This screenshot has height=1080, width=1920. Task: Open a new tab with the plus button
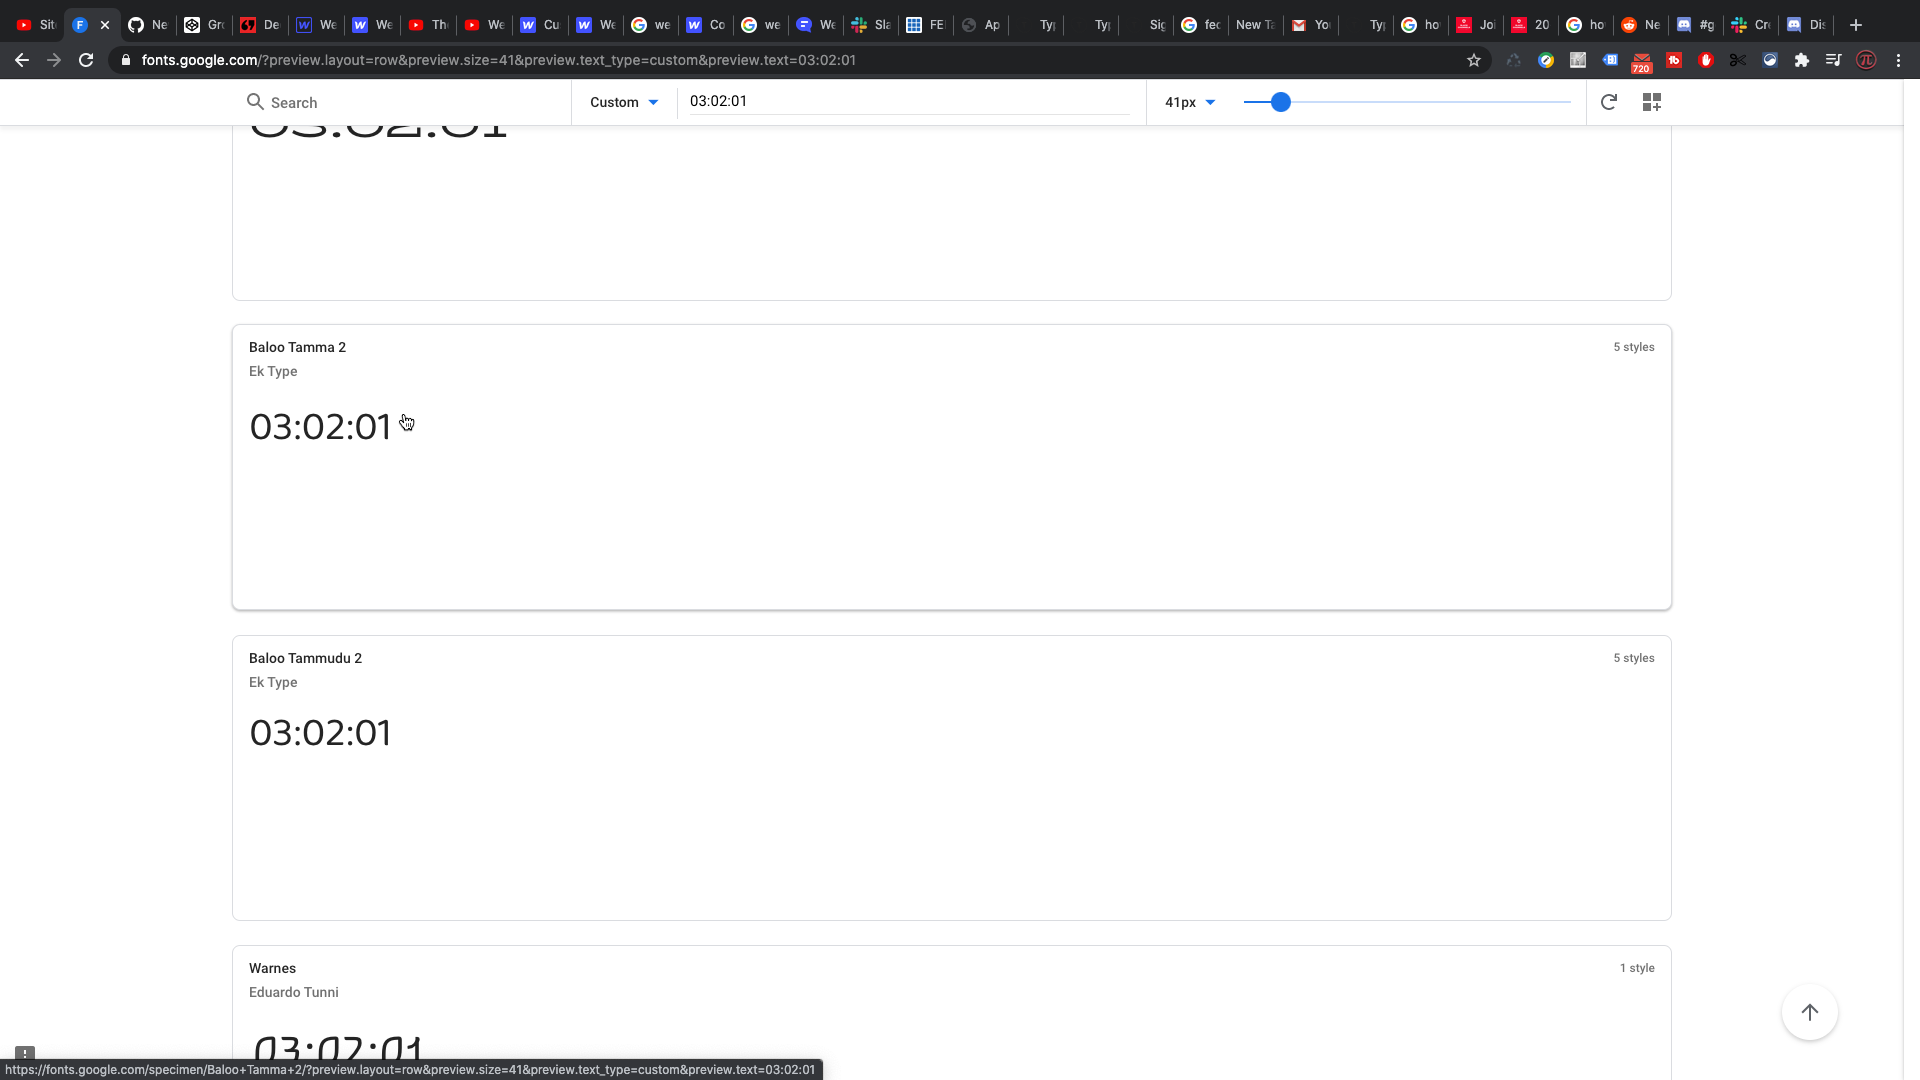tap(1856, 25)
